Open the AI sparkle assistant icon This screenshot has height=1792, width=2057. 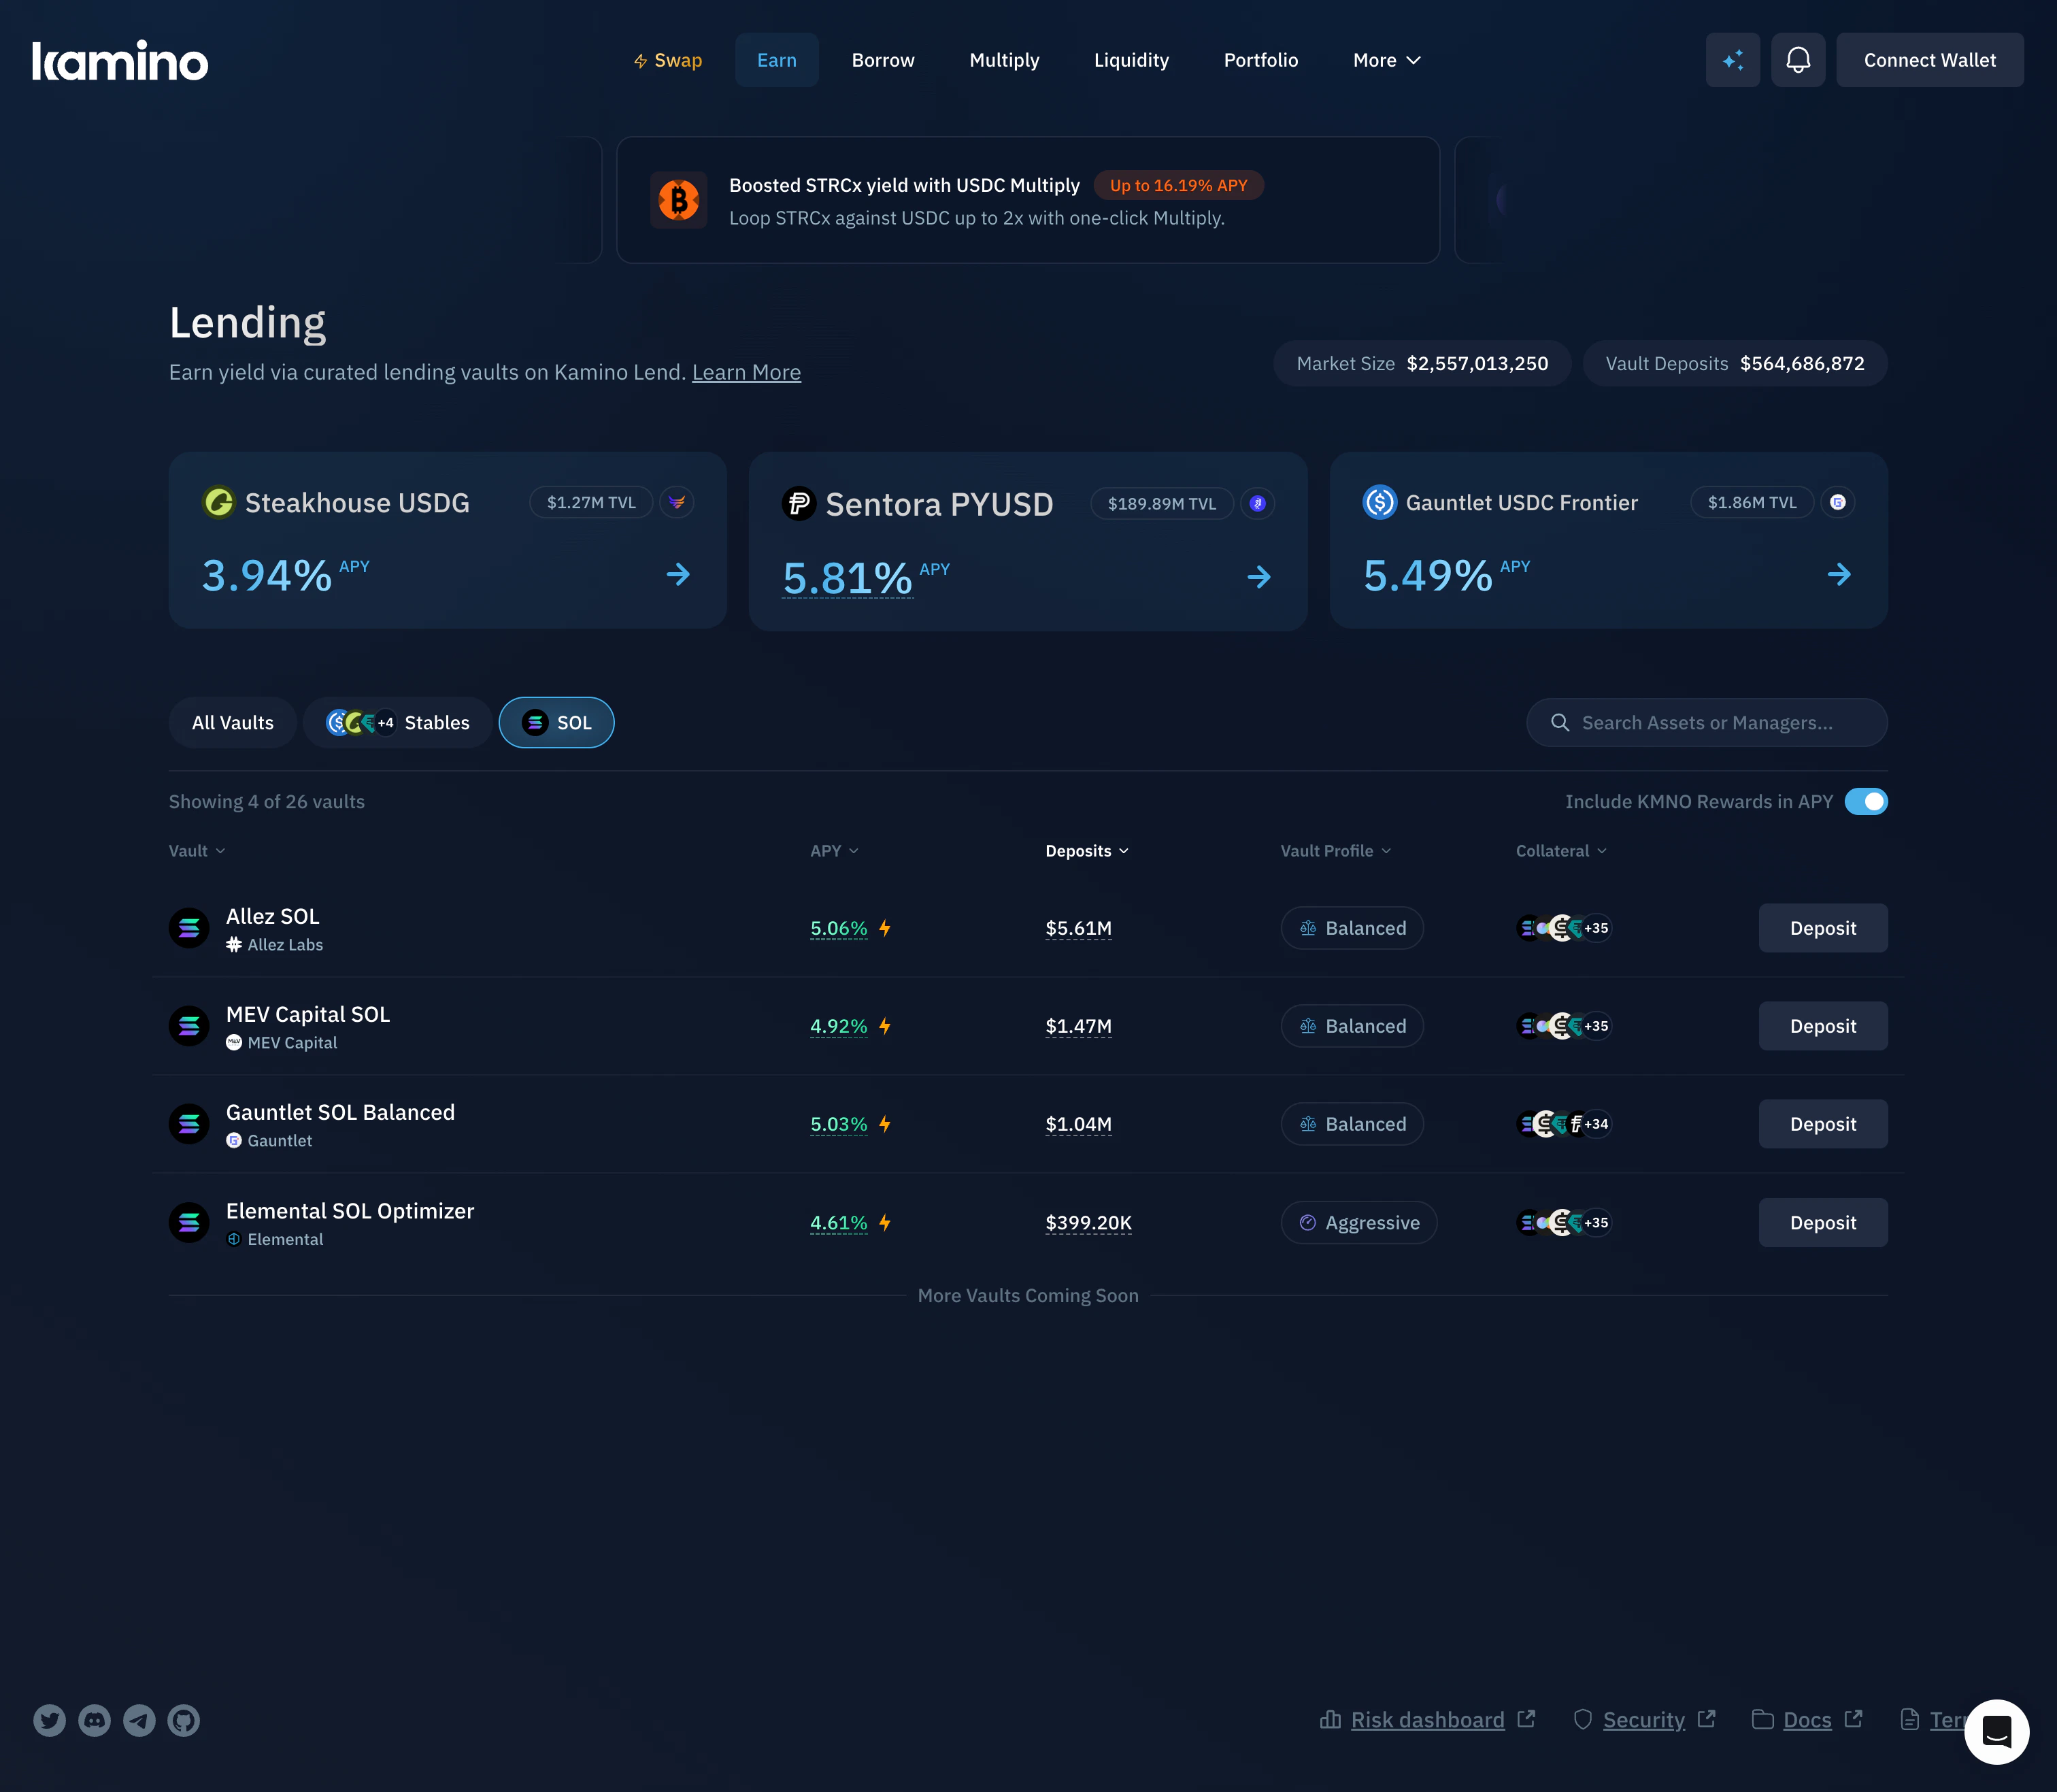(x=1732, y=60)
